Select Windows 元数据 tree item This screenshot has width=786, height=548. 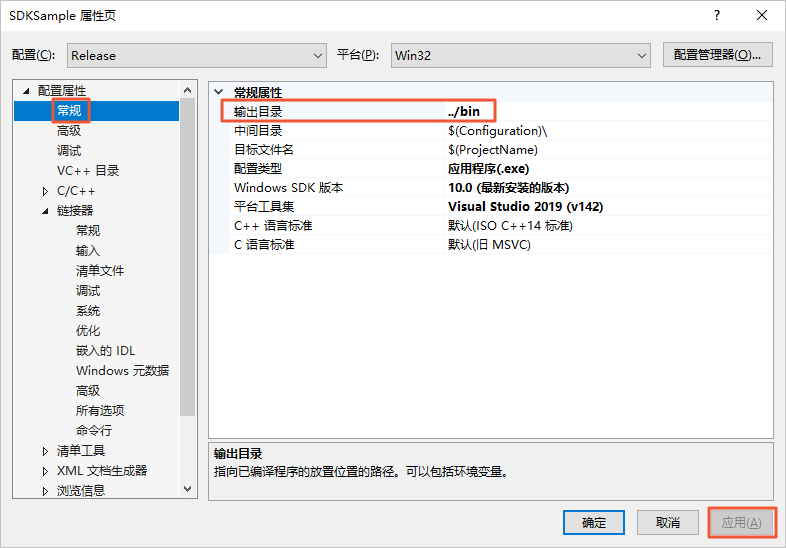pyautogui.click(x=122, y=371)
